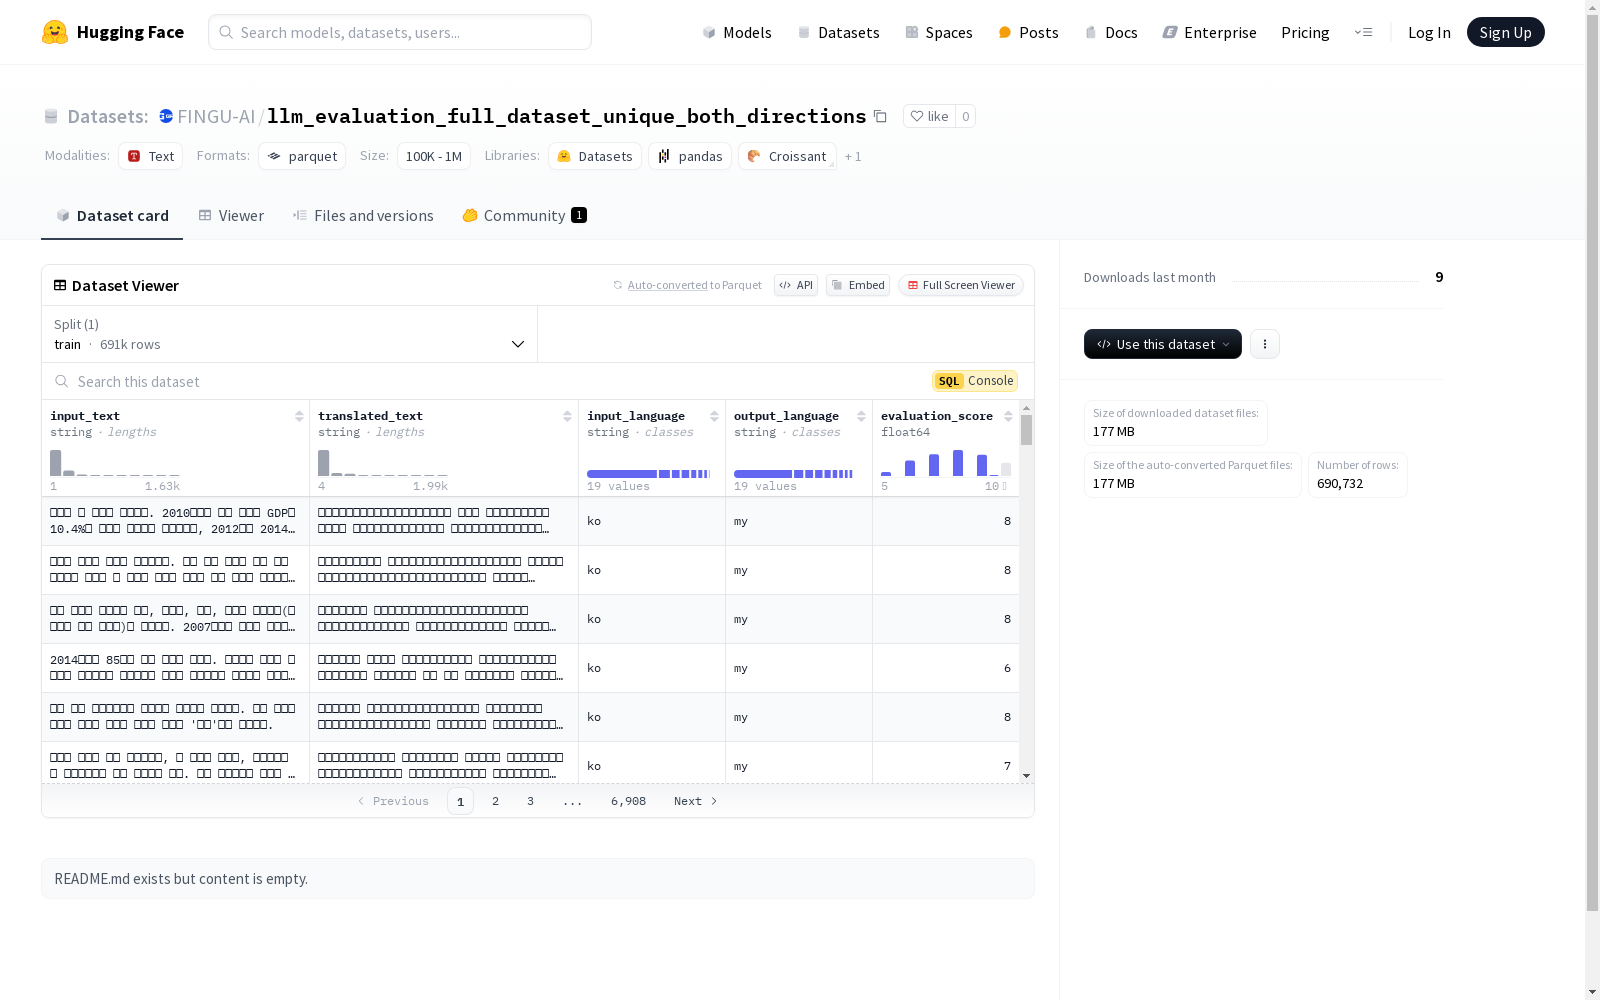Open the Pricing page

click(x=1305, y=32)
